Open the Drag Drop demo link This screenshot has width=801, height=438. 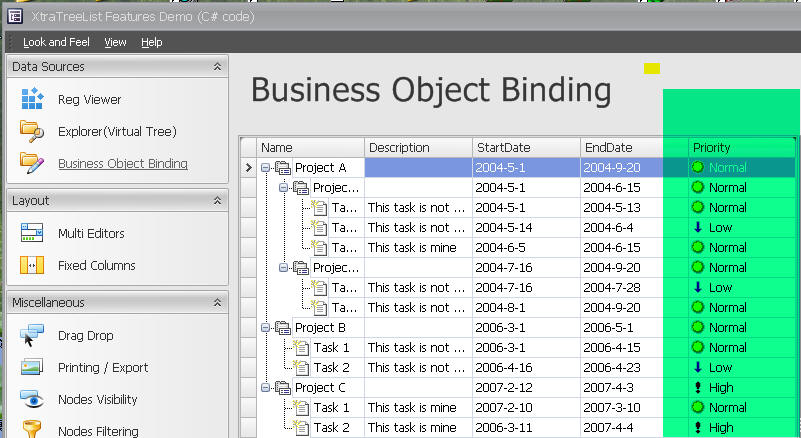85,336
